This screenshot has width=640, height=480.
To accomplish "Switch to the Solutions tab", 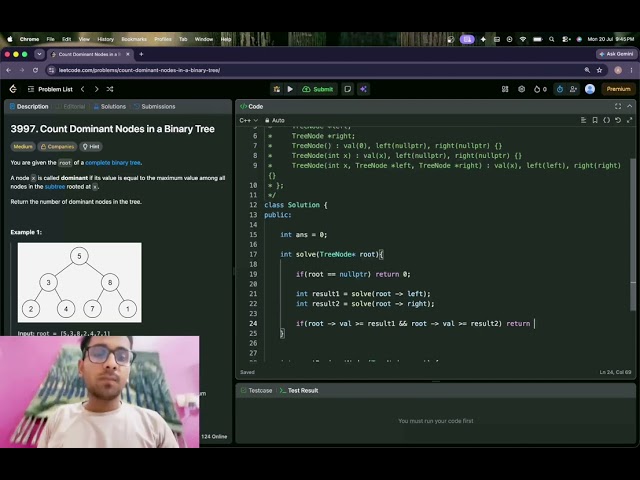I will [x=110, y=107].
